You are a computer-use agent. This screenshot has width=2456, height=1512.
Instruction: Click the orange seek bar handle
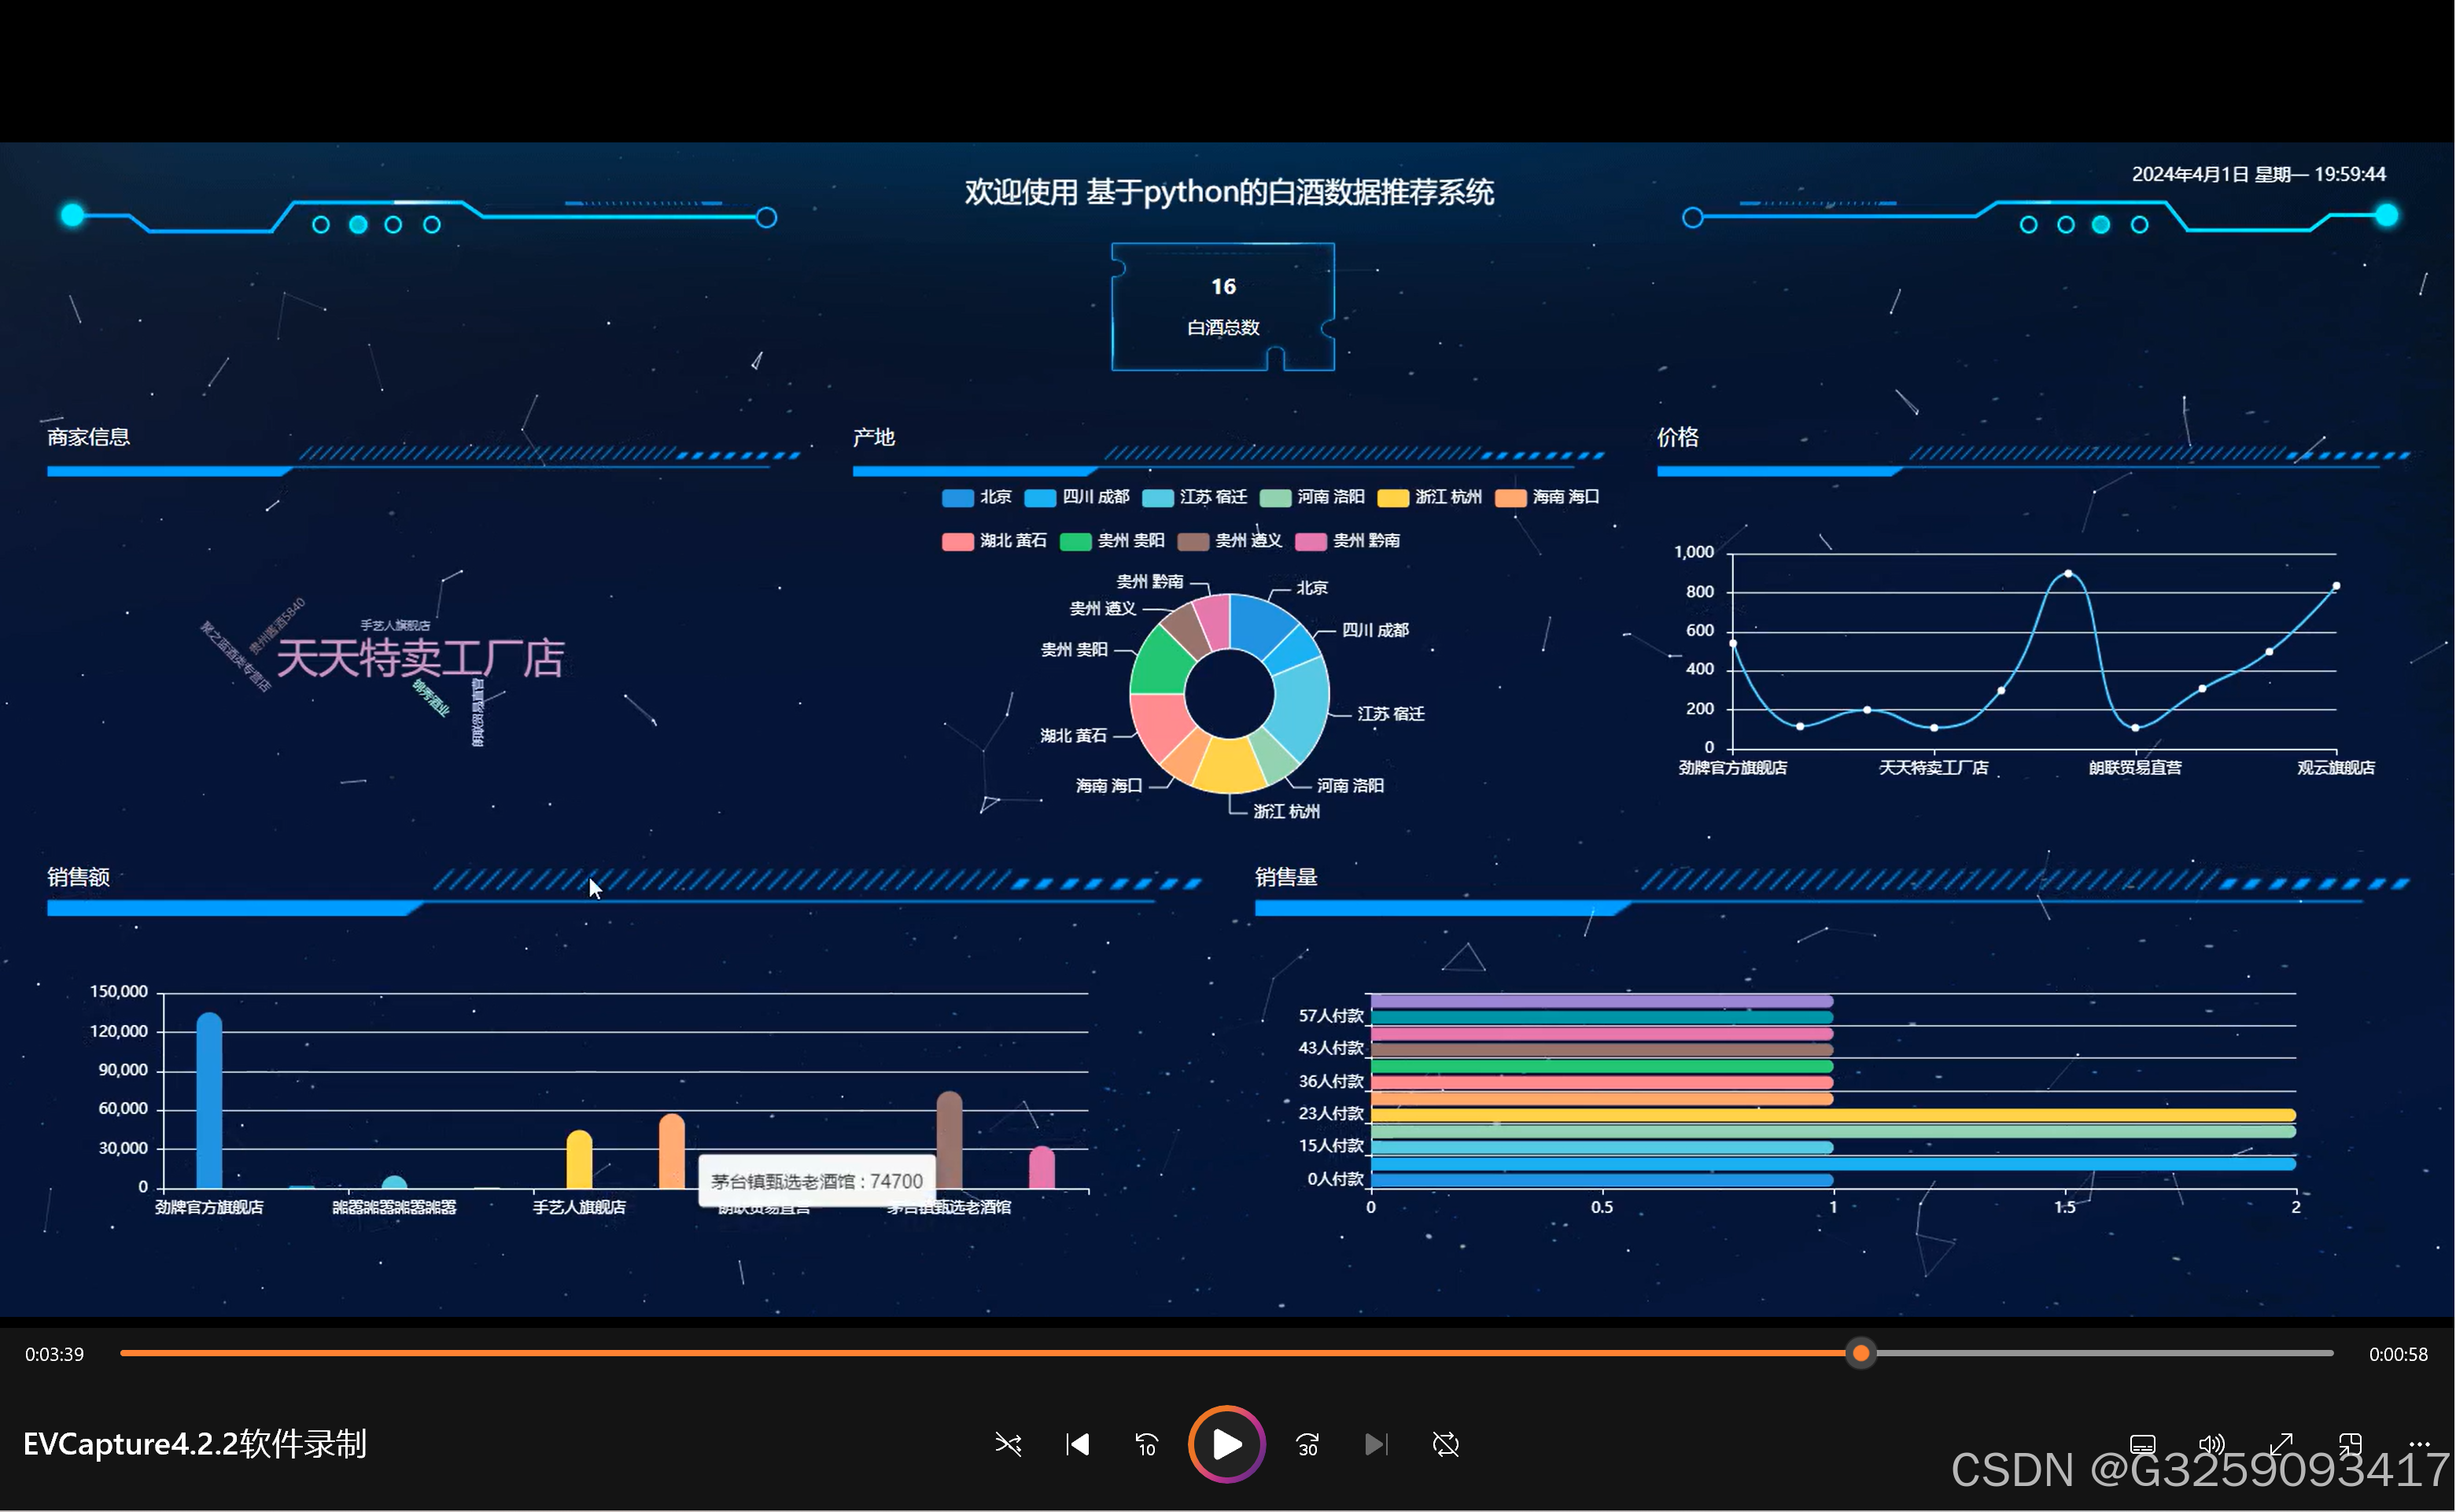(x=1860, y=1353)
